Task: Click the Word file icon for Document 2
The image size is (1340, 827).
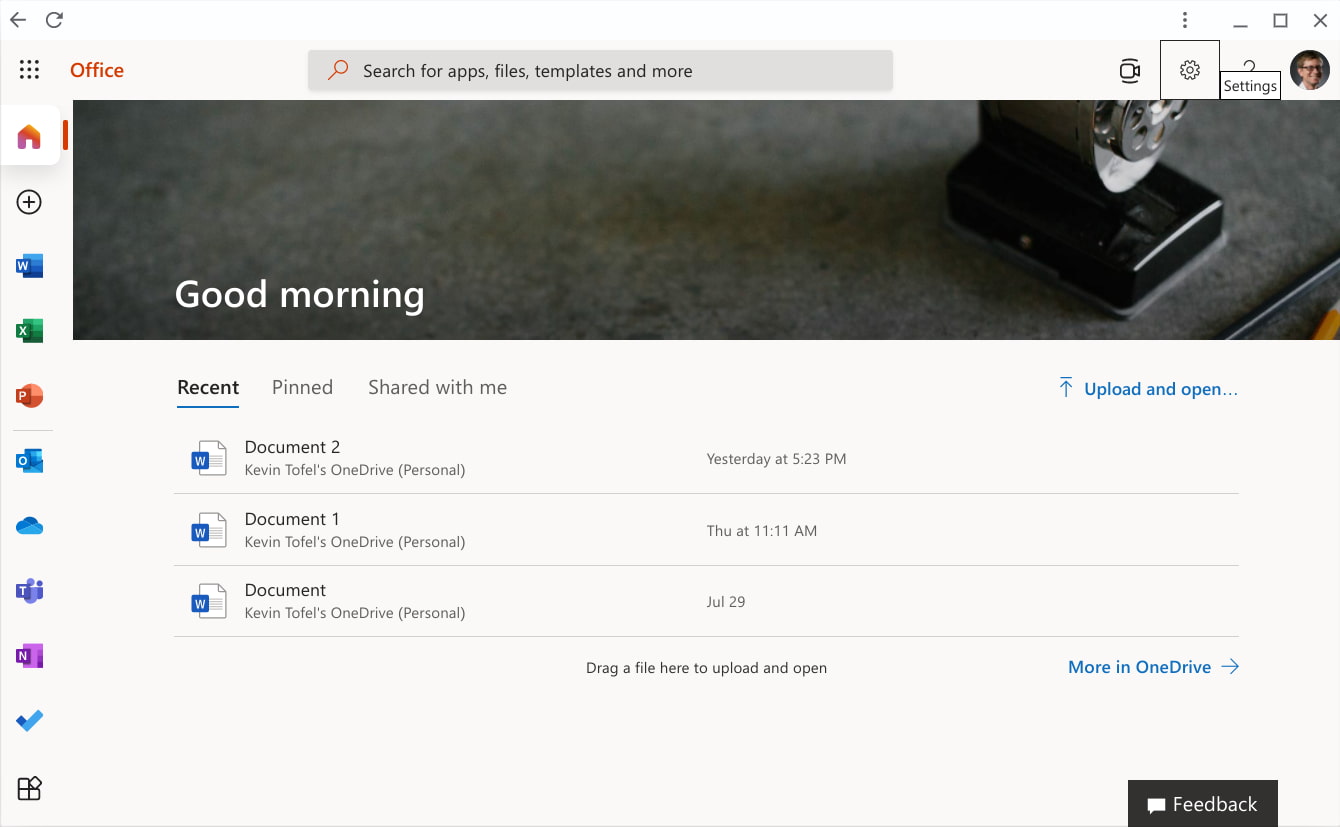Action: click(x=209, y=458)
